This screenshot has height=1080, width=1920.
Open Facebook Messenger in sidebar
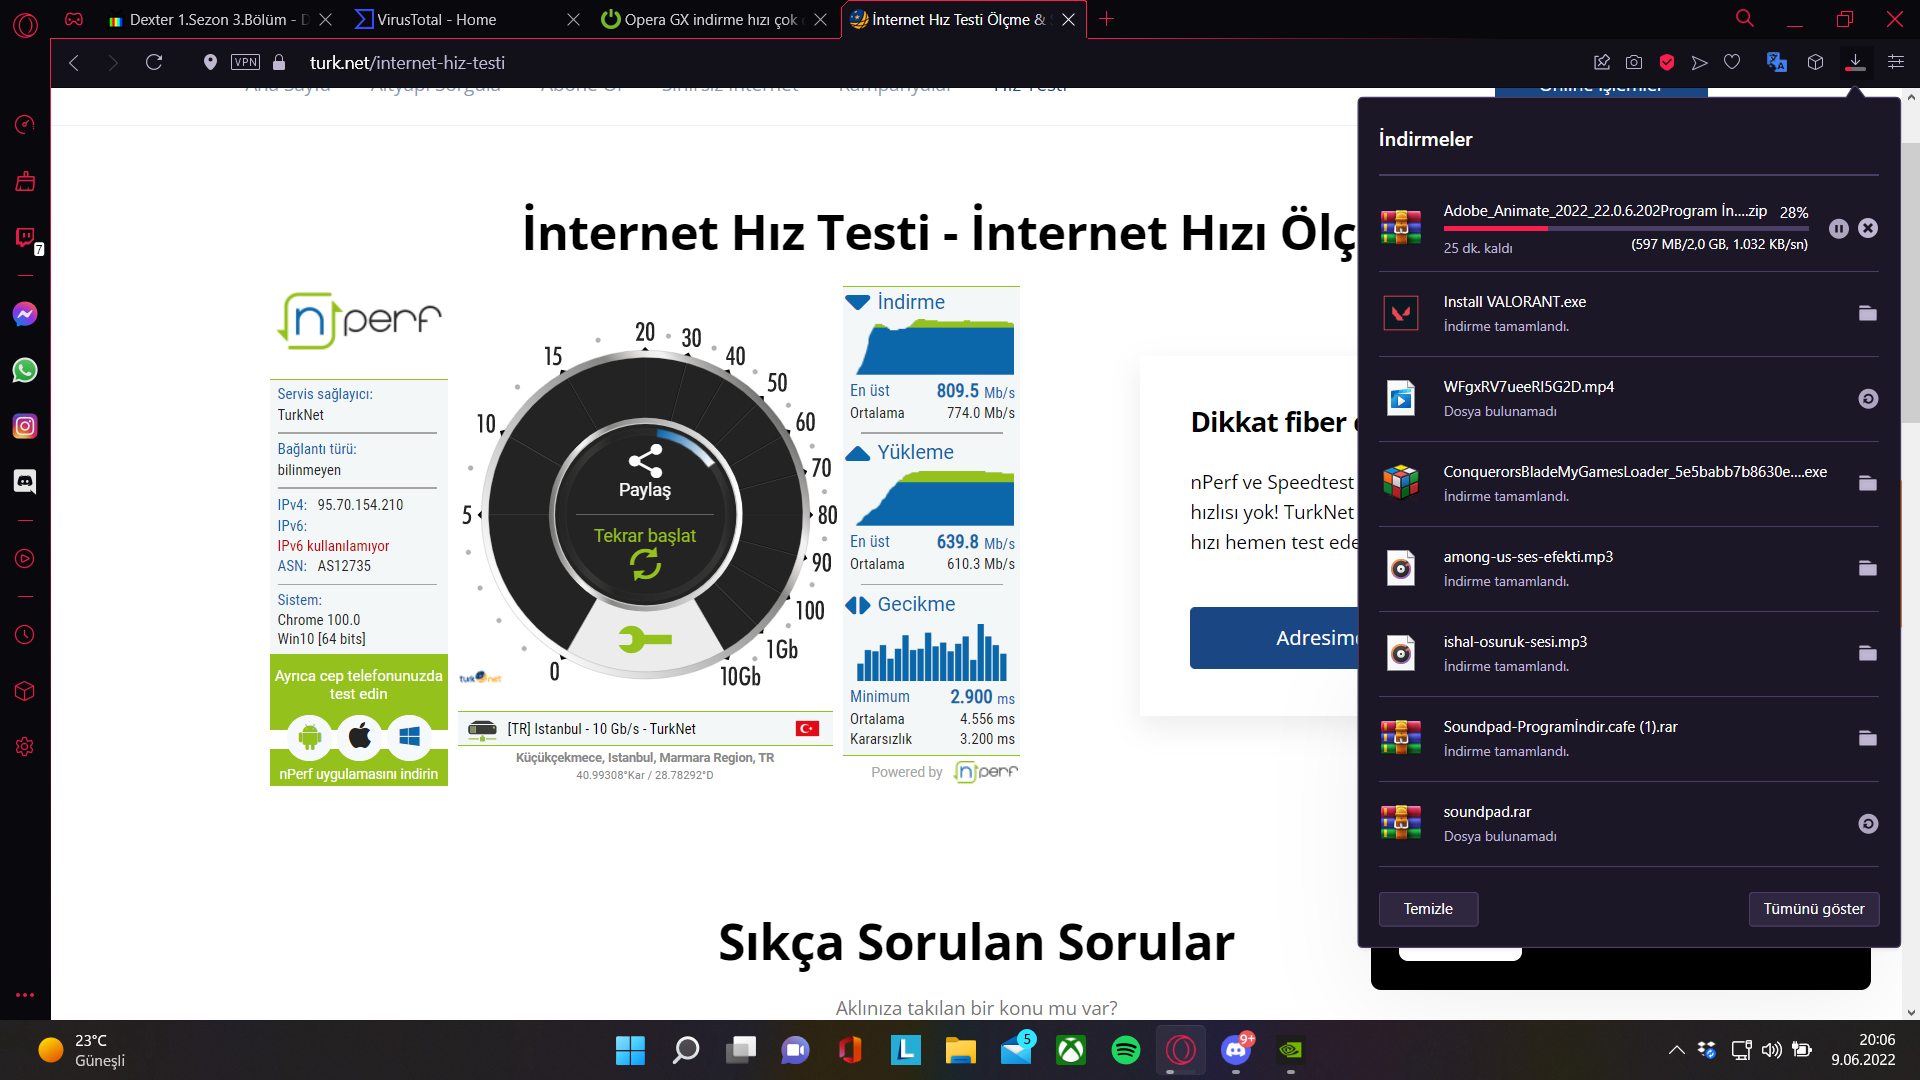[x=25, y=314]
